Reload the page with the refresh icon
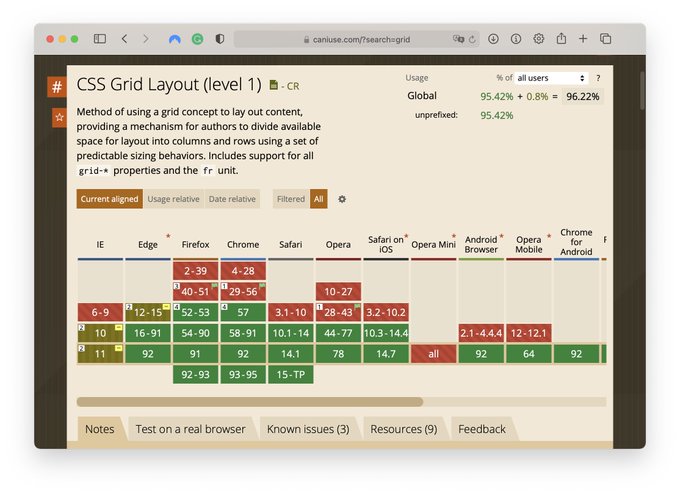The height and width of the screenshot is (494, 680). point(472,39)
